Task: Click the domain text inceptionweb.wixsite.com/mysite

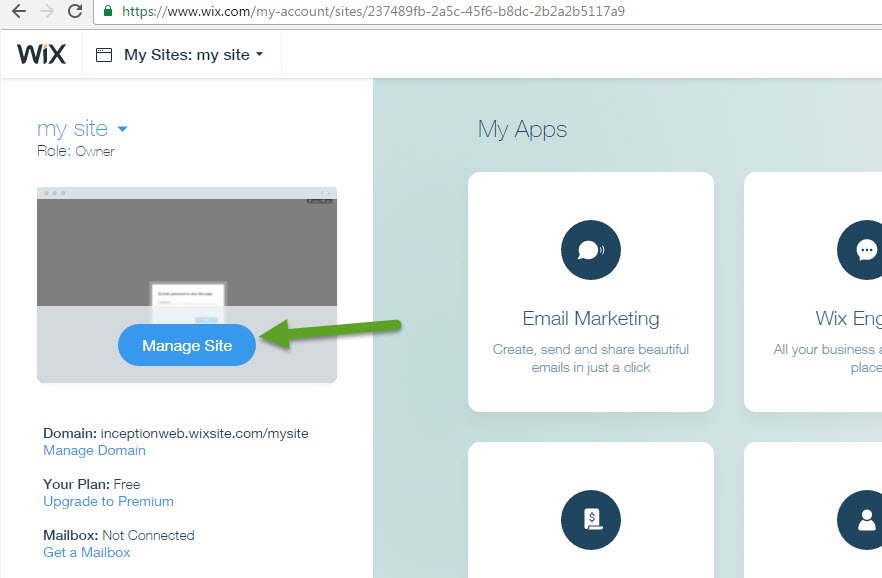Action: (204, 434)
